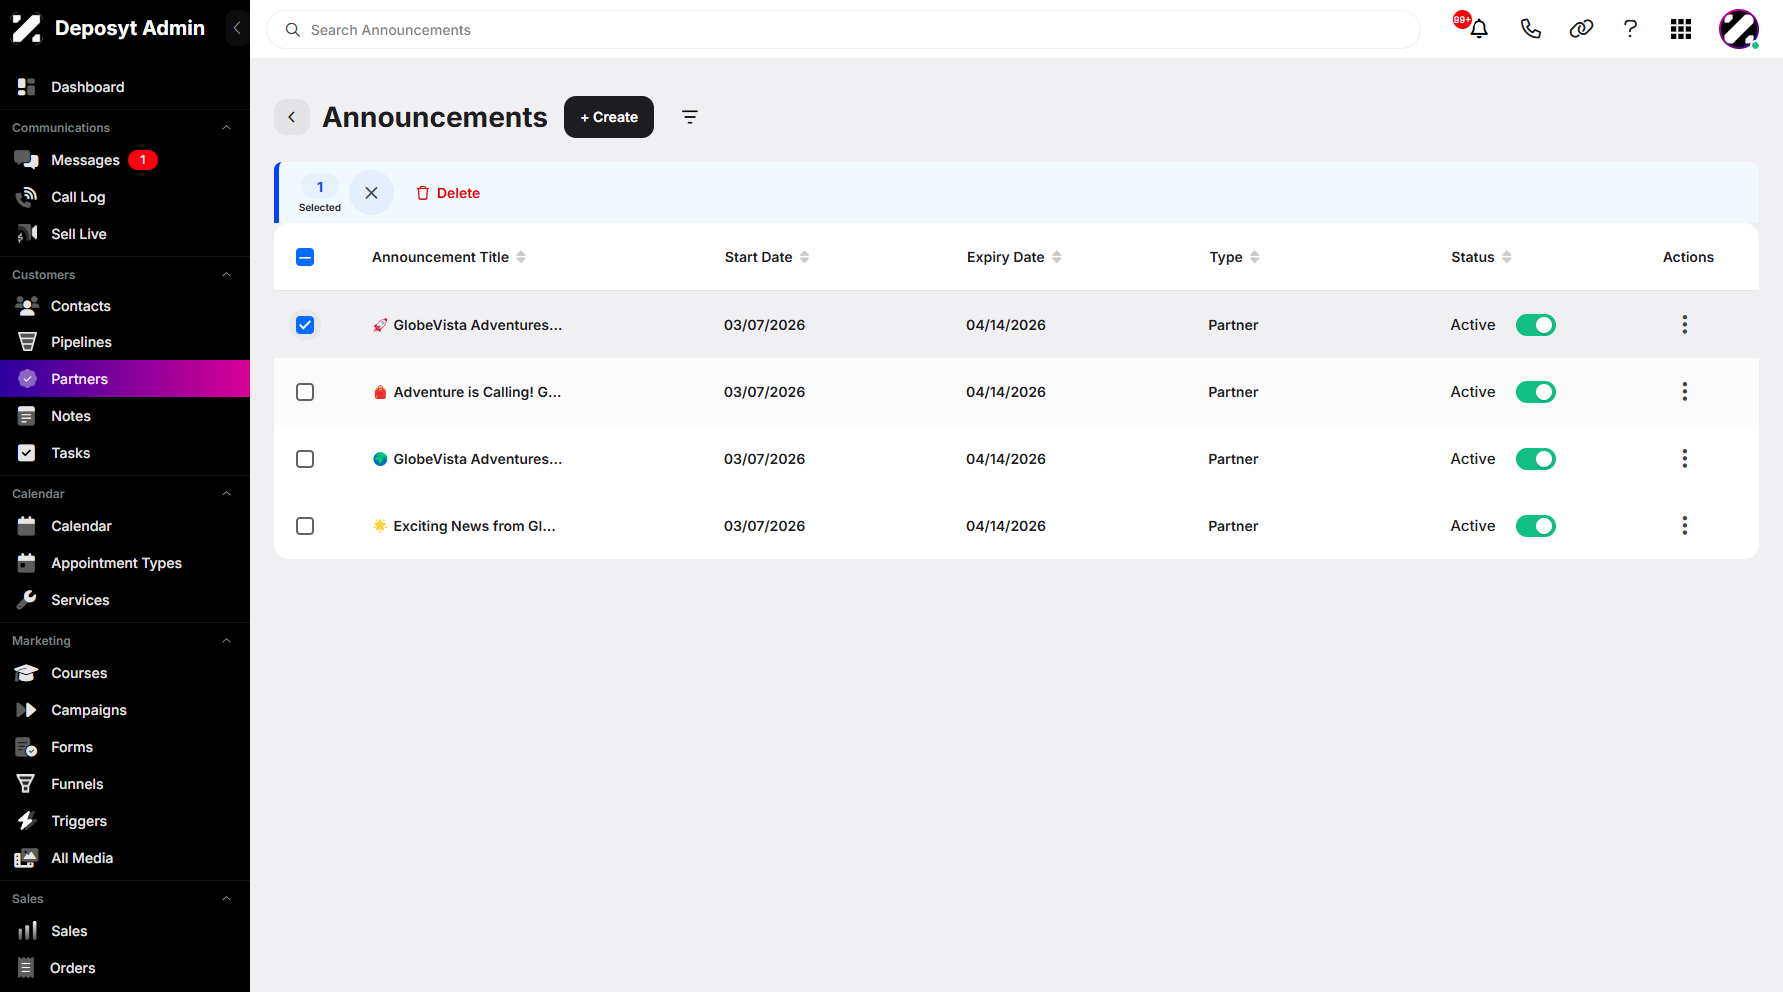Collapse the Communications sidebar section
The image size is (1783, 992).
click(x=227, y=128)
